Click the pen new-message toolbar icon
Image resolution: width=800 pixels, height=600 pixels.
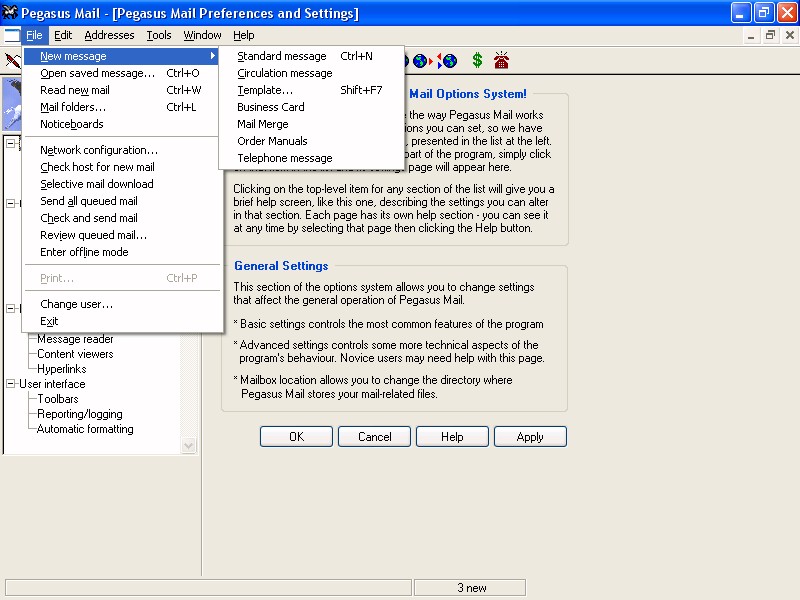(12, 61)
